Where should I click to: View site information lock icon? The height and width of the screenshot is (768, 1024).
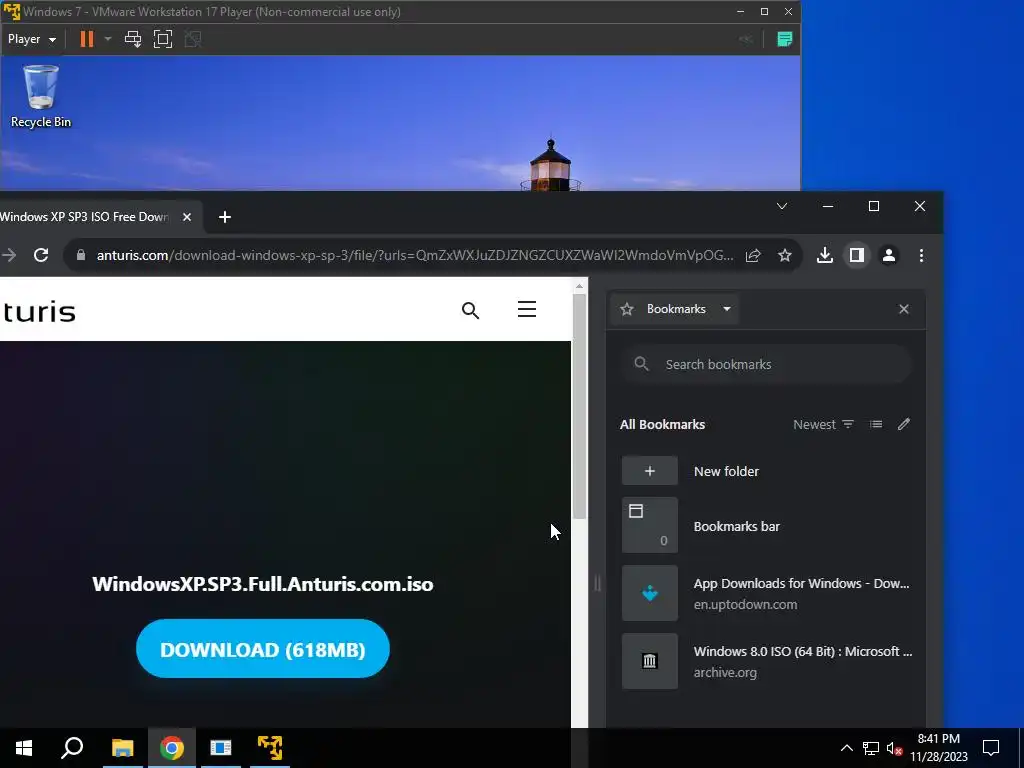[x=81, y=255]
